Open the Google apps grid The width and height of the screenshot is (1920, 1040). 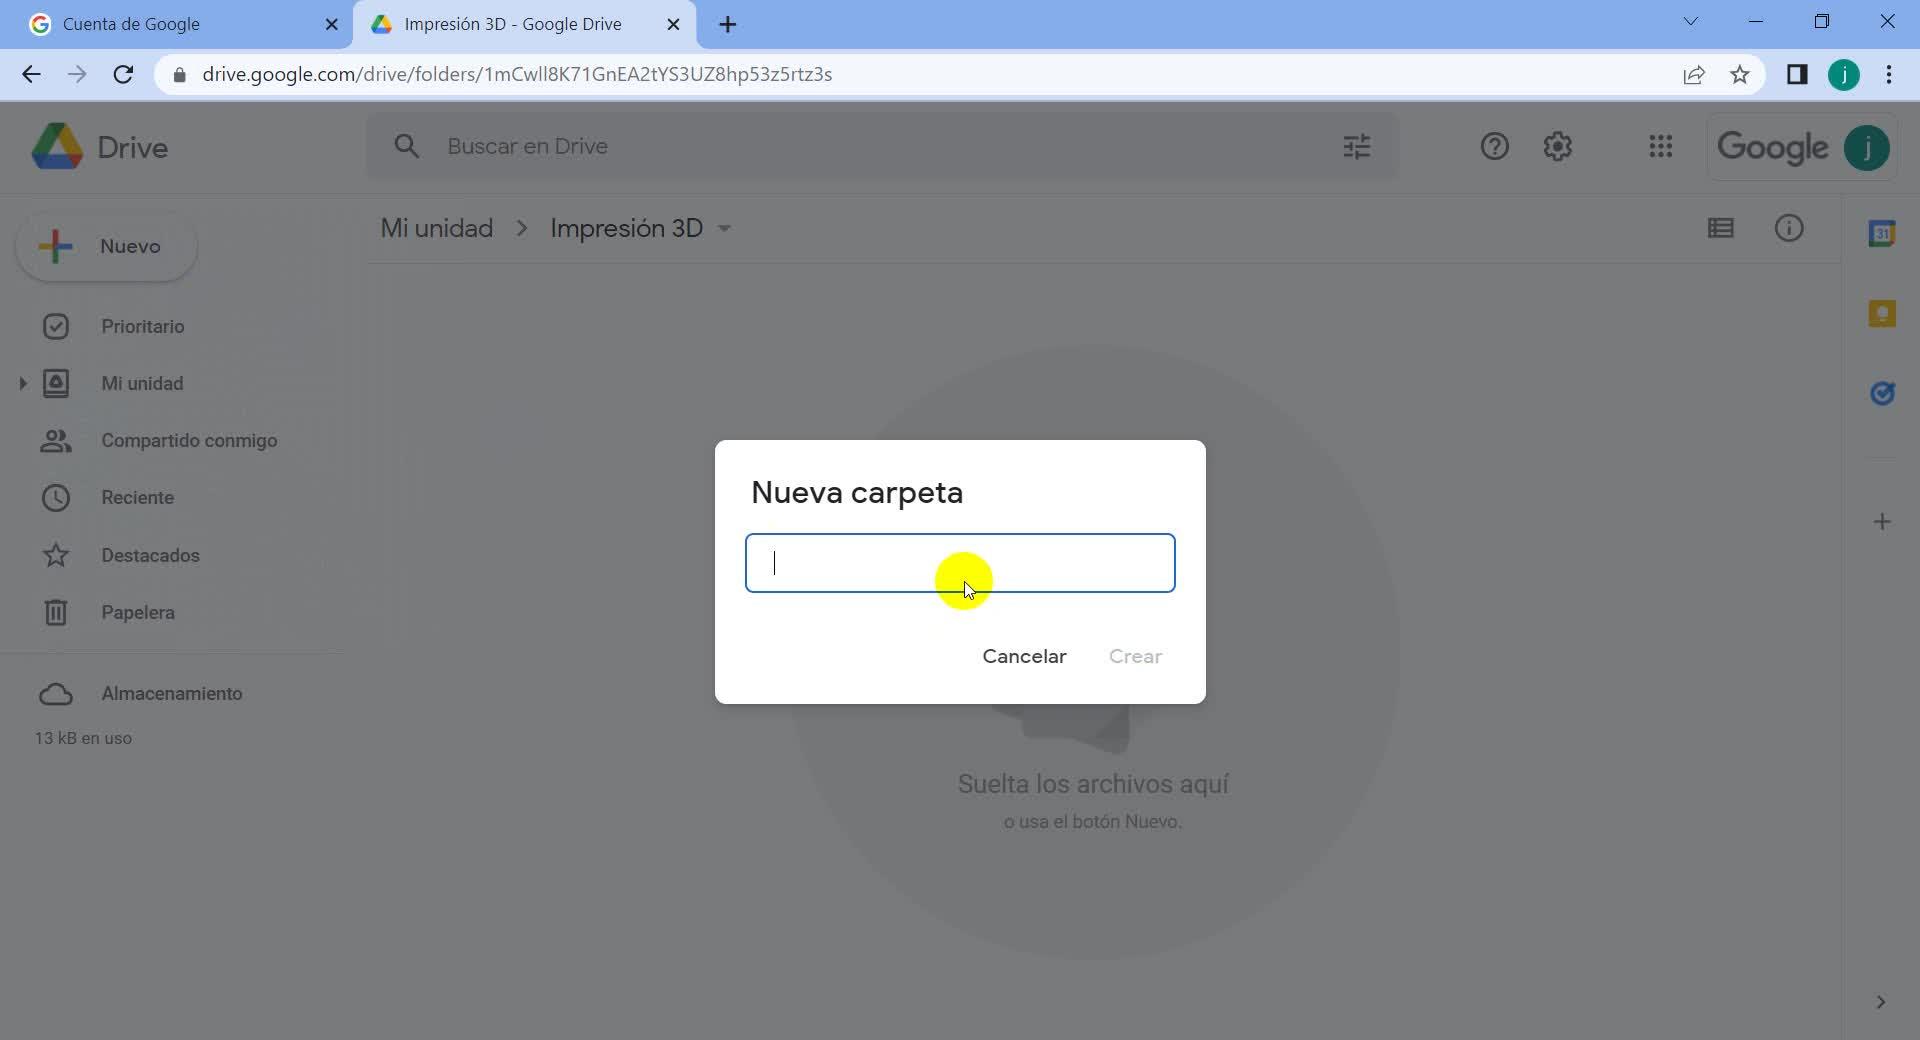[1660, 147]
